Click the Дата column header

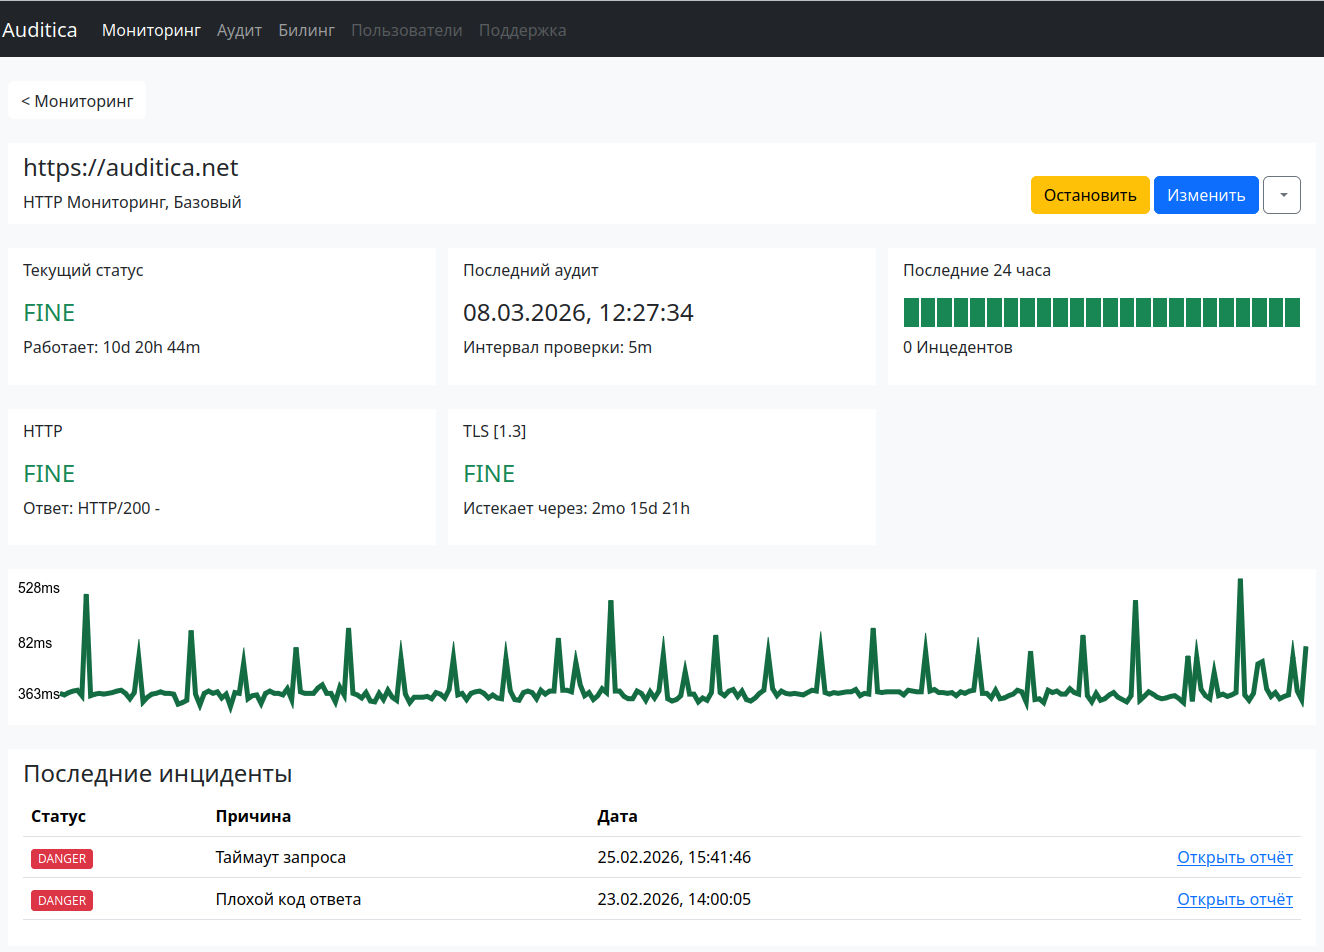(x=617, y=816)
